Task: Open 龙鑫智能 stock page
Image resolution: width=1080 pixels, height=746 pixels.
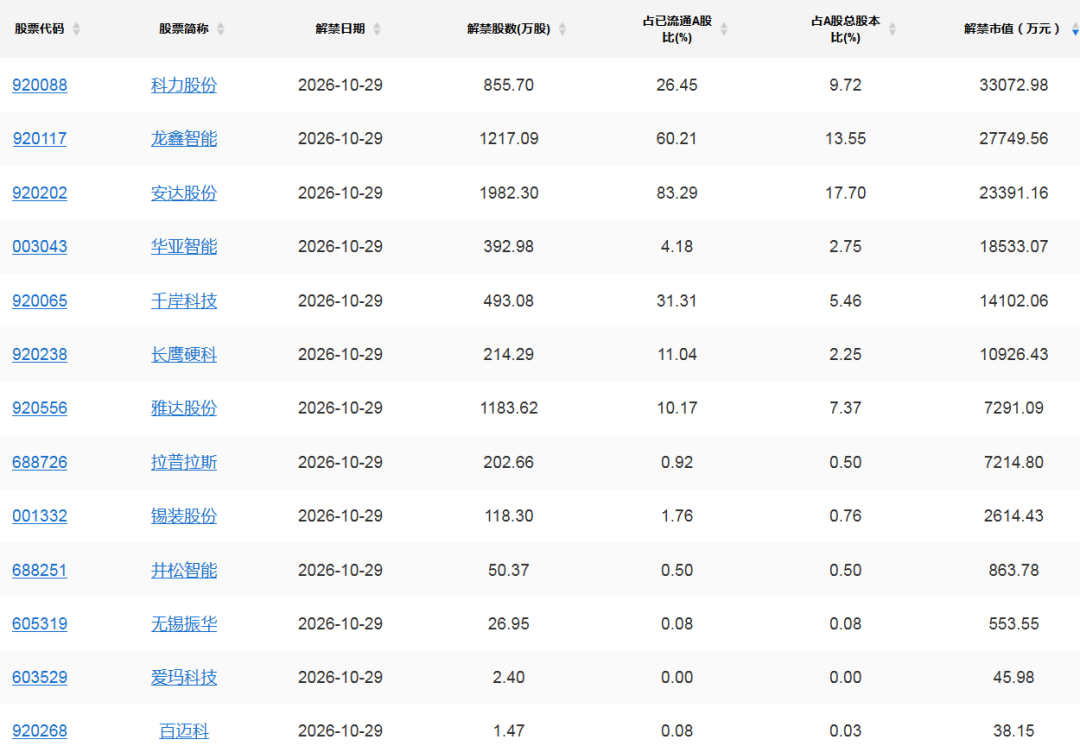Action: (184, 138)
